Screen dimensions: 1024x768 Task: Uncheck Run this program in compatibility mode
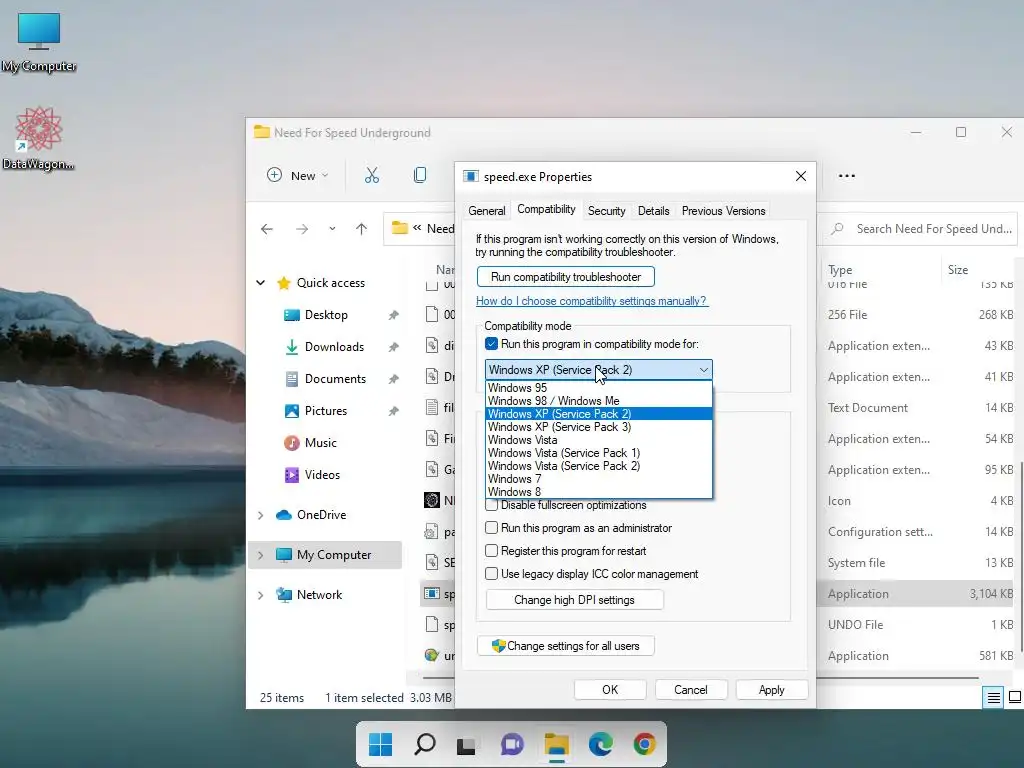(x=491, y=344)
